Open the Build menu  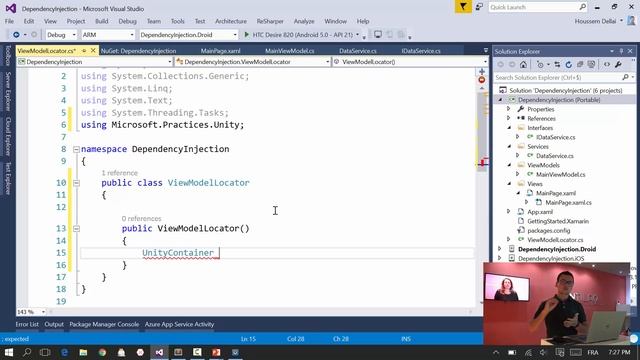(x=102, y=21)
